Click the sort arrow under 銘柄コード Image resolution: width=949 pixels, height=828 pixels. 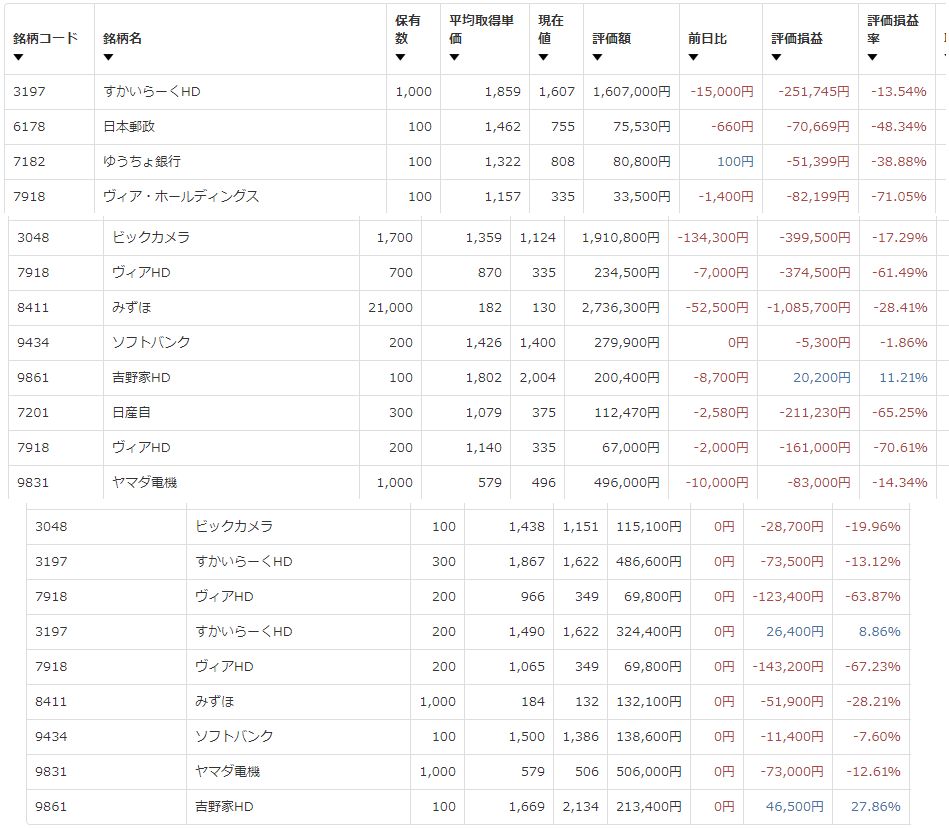pos(18,57)
